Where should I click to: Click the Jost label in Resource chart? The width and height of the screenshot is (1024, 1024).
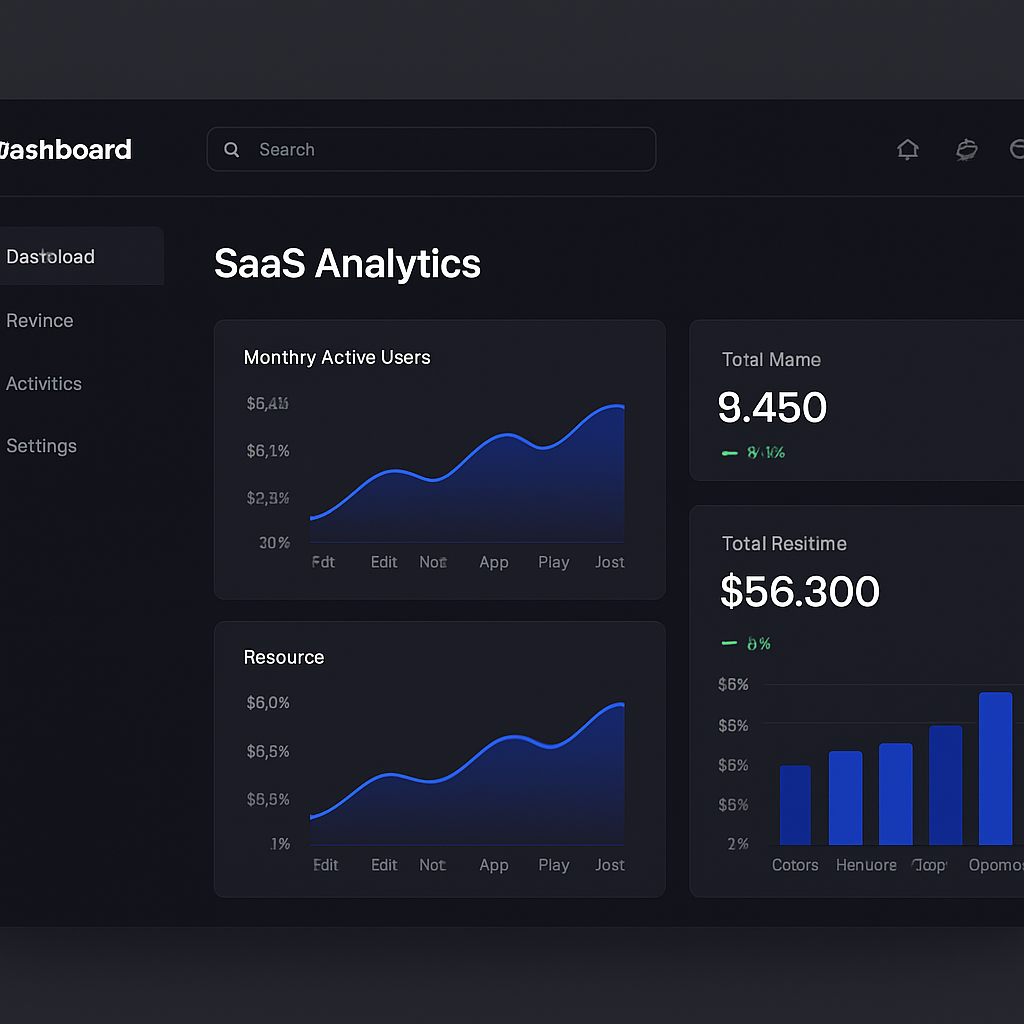pyautogui.click(x=610, y=865)
